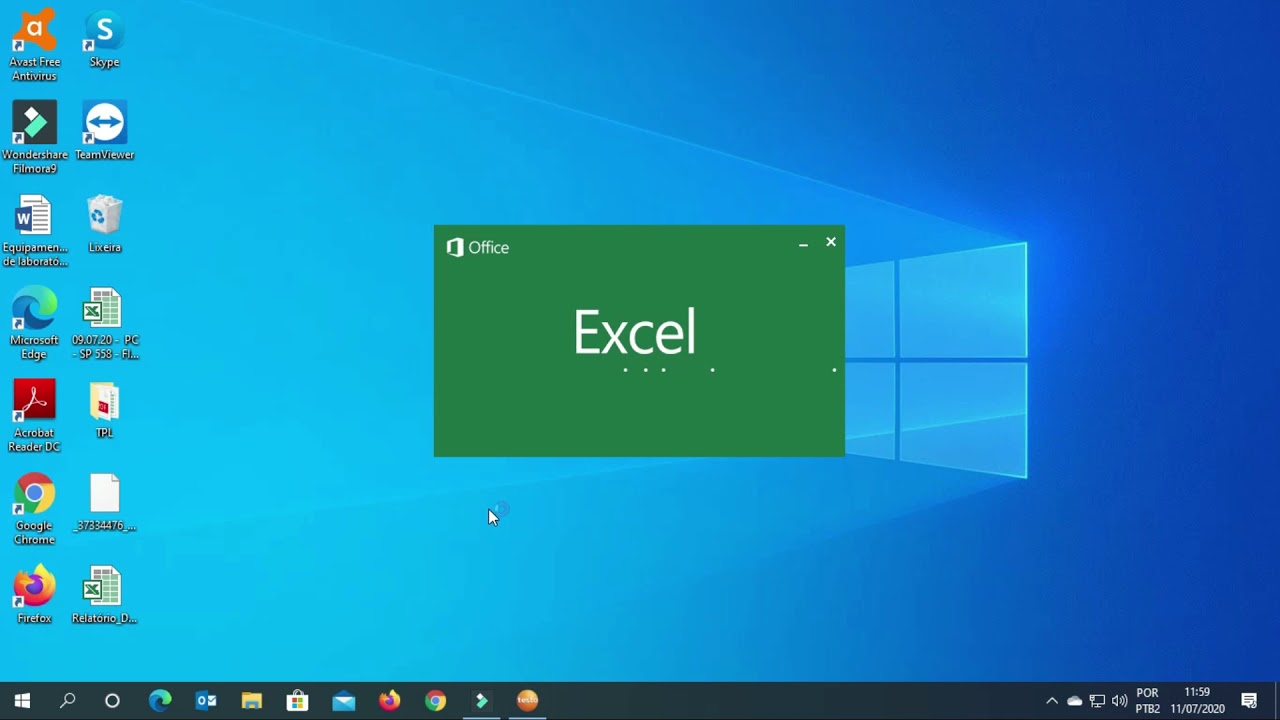Select the Equipamen... de laborato... Word document
The width and height of the screenshot is (1280, 720).
click(x=34, y=231)
